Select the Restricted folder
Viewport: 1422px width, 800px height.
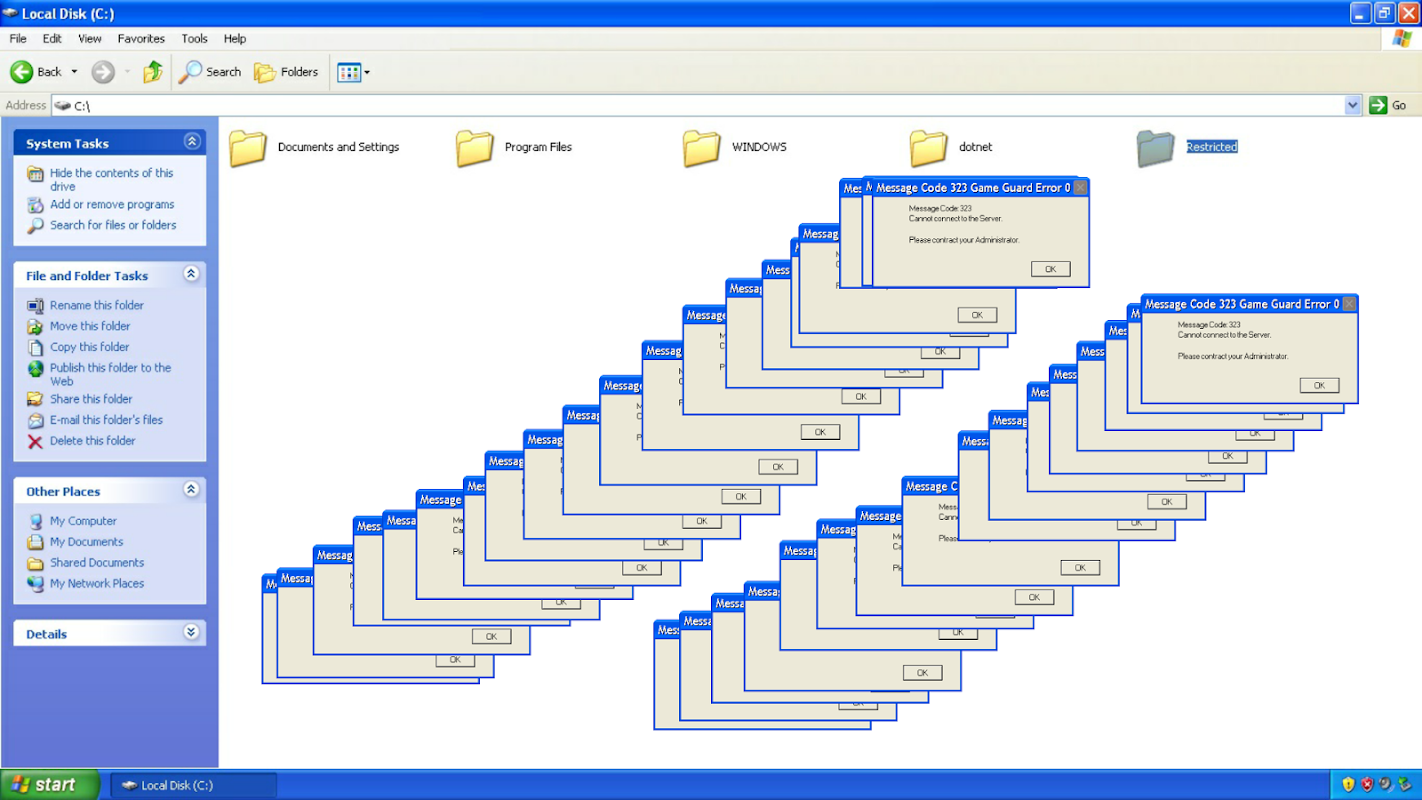pos(1188,148)
